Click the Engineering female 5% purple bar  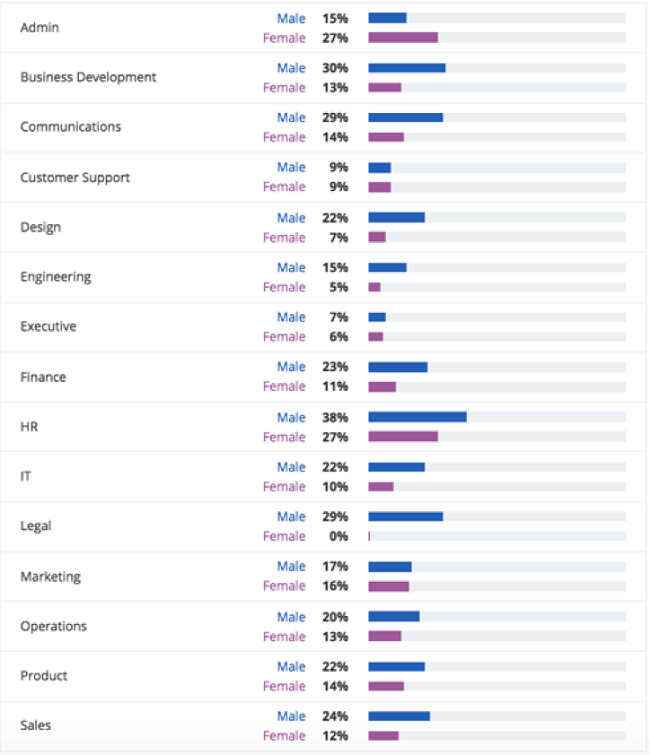(x=374, y=287)
